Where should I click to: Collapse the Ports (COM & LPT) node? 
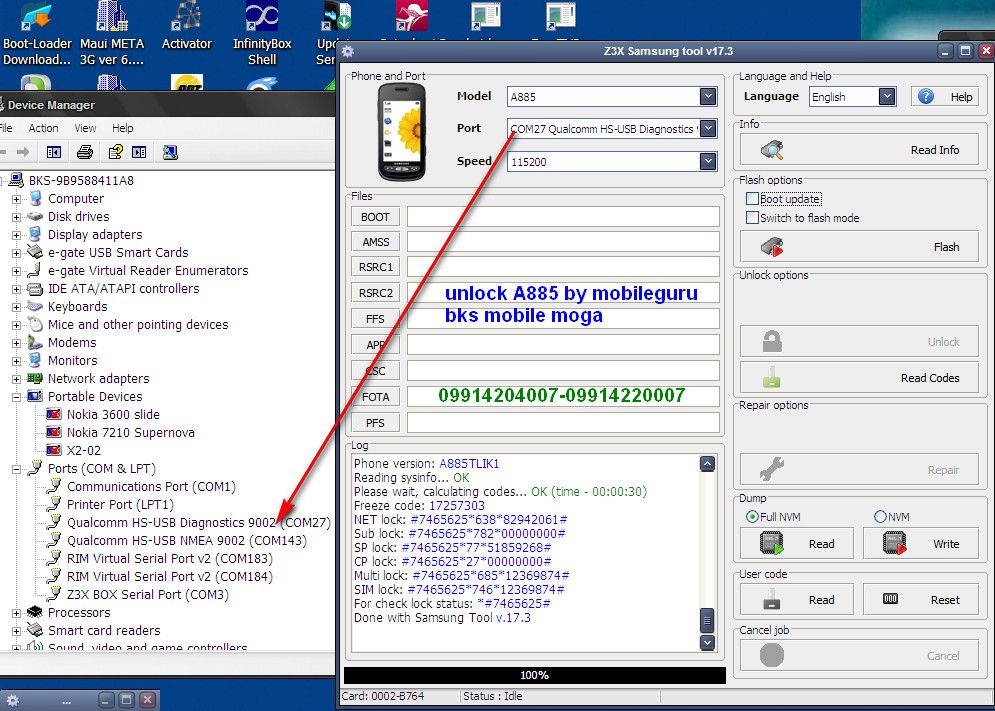[x=16, y=469]
